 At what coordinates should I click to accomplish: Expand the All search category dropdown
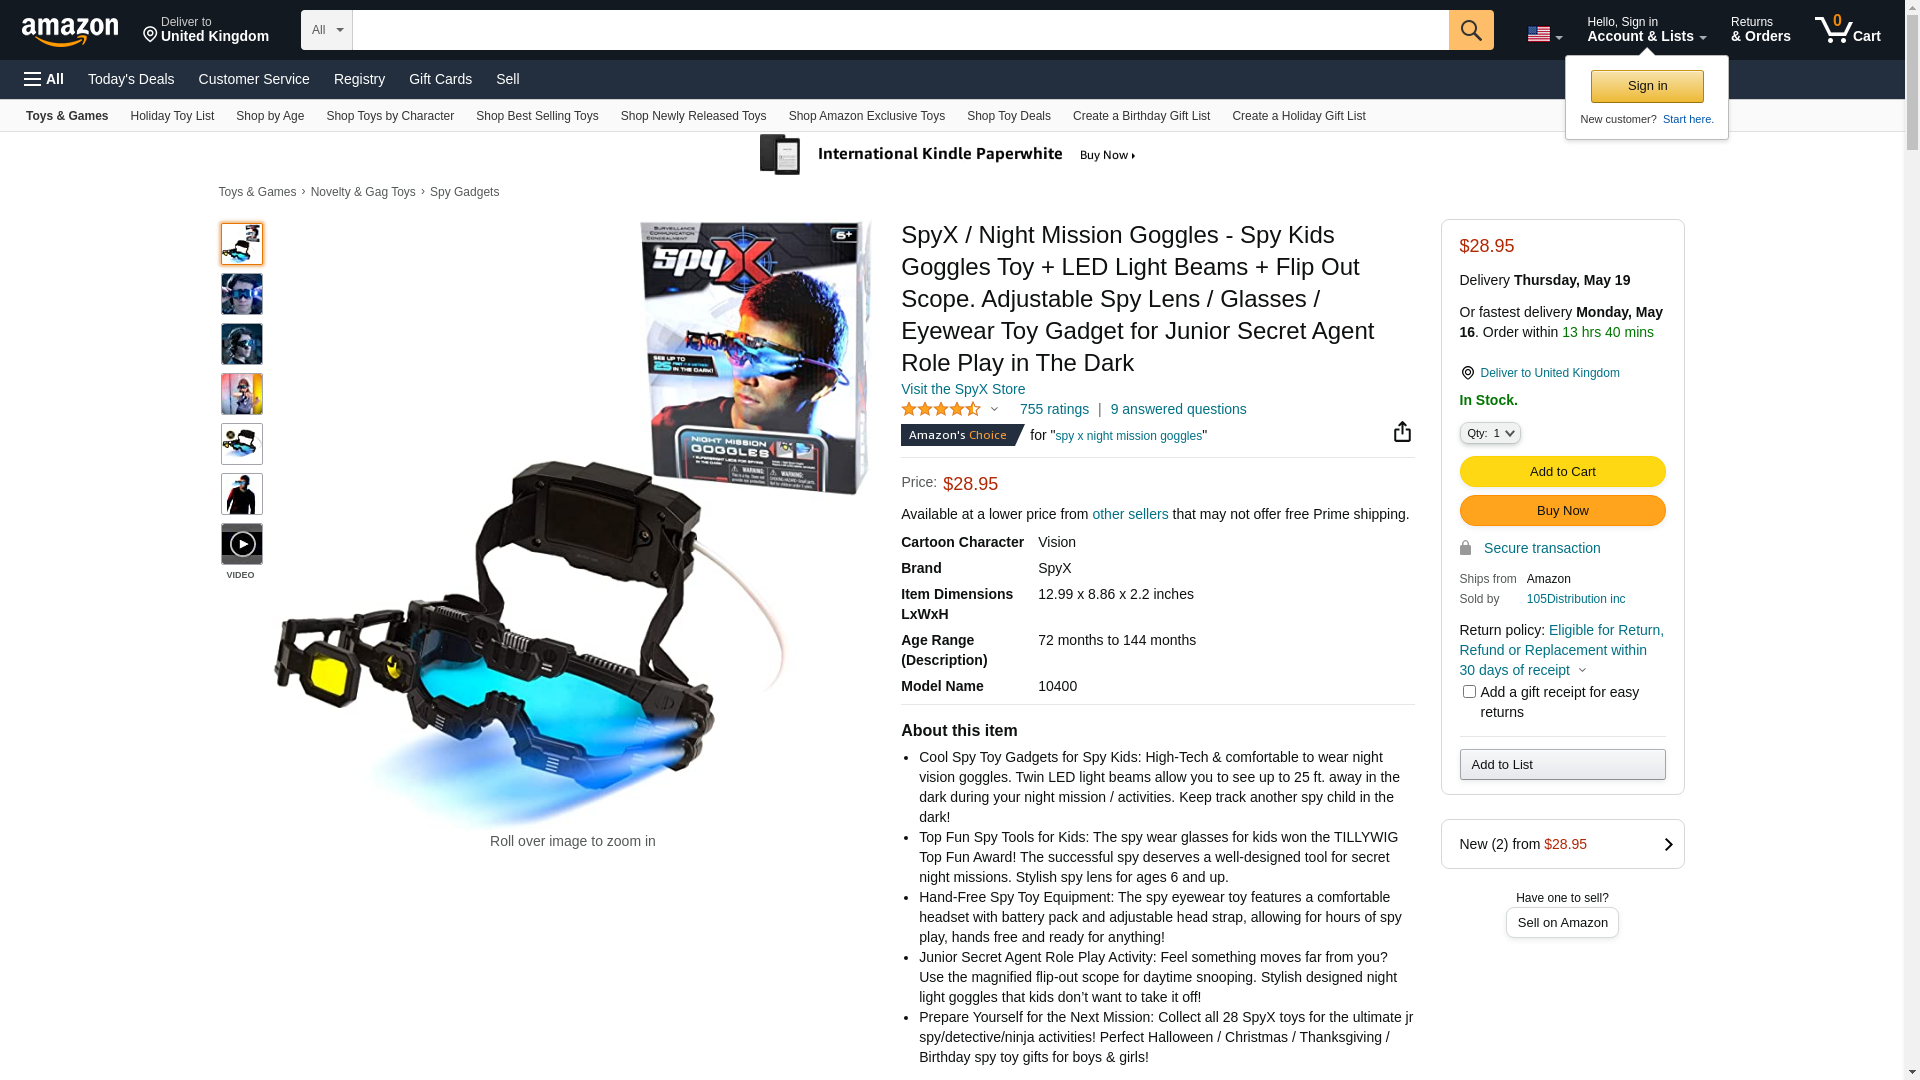click(x=327, y=30)
